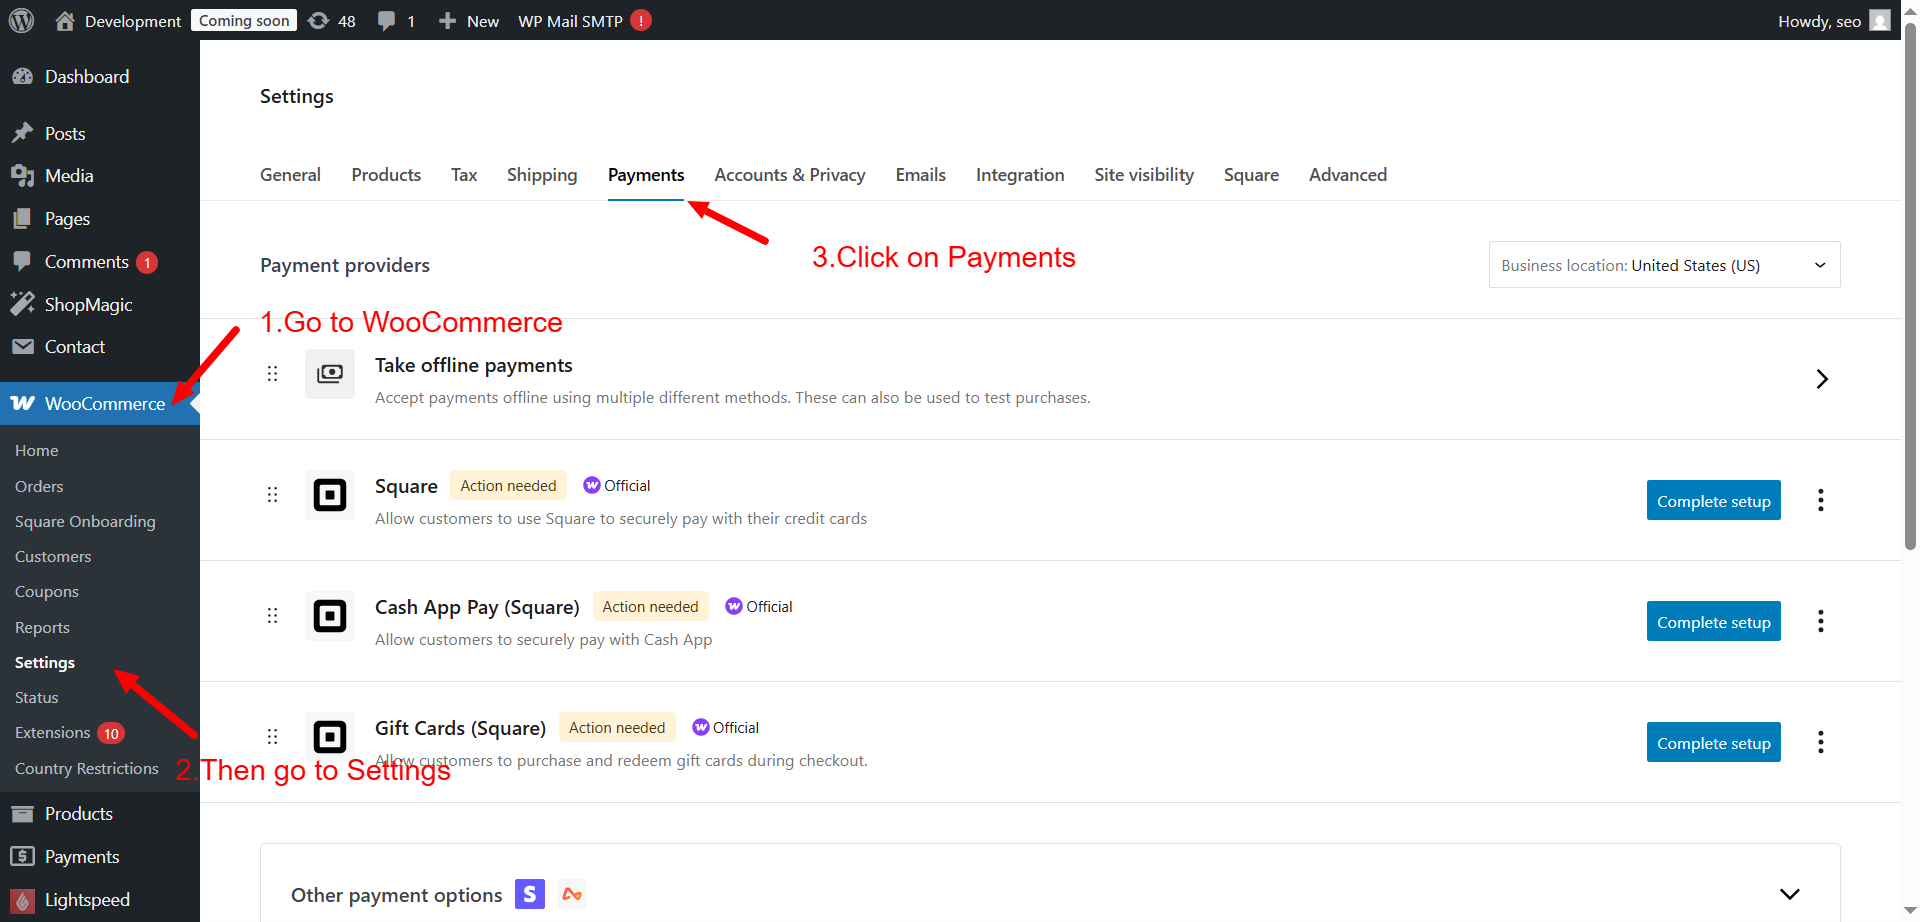Click the Gift Cards provider logo
This screenshot has width=1920, height=922.
tap(330, 737)
